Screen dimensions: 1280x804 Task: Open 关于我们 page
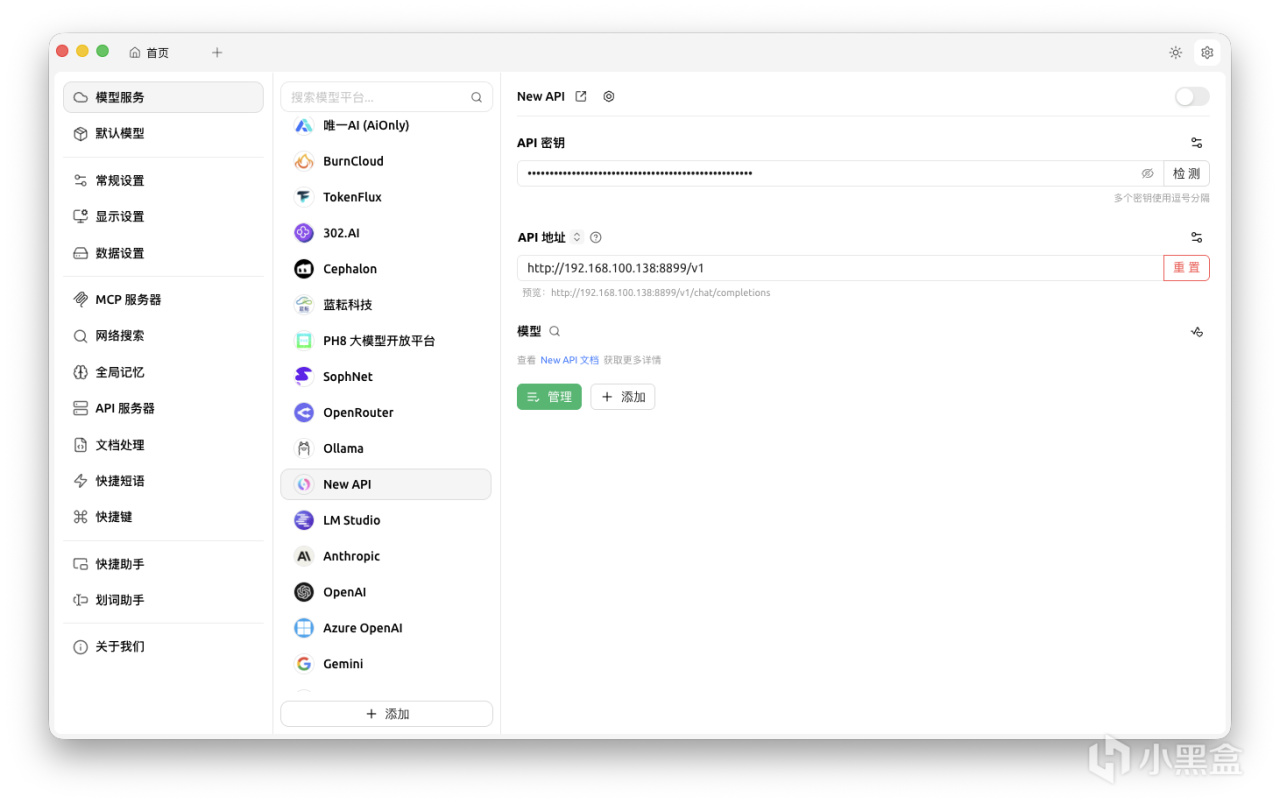click(163, 646)
